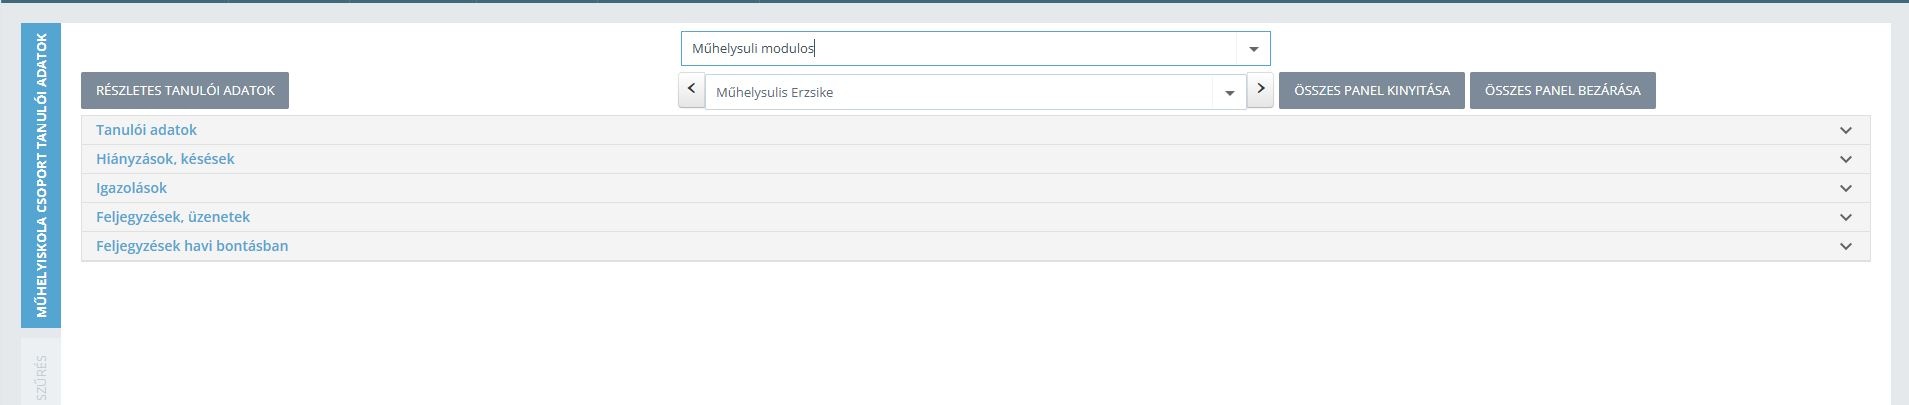The width and height of the screenshot is (1909, 405).
Task: Expand Feljegyzések havi bontásban chevron
Action: [1846, 246]
